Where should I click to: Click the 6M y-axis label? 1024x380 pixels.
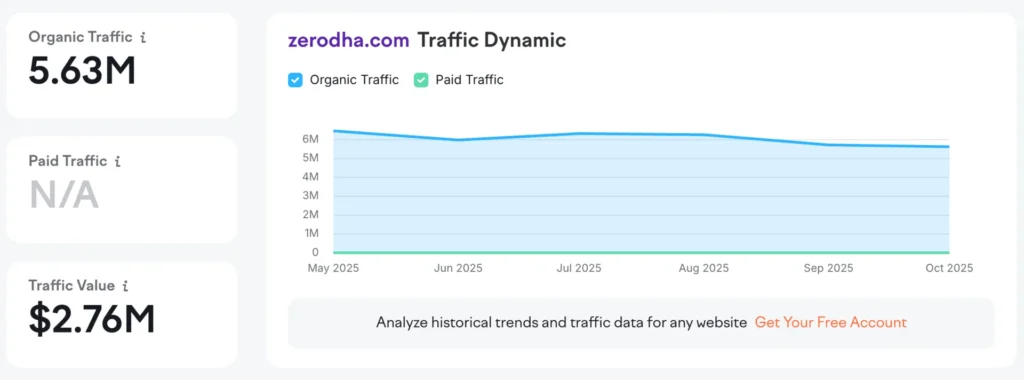pyautogui.click(x=311, y=139)
